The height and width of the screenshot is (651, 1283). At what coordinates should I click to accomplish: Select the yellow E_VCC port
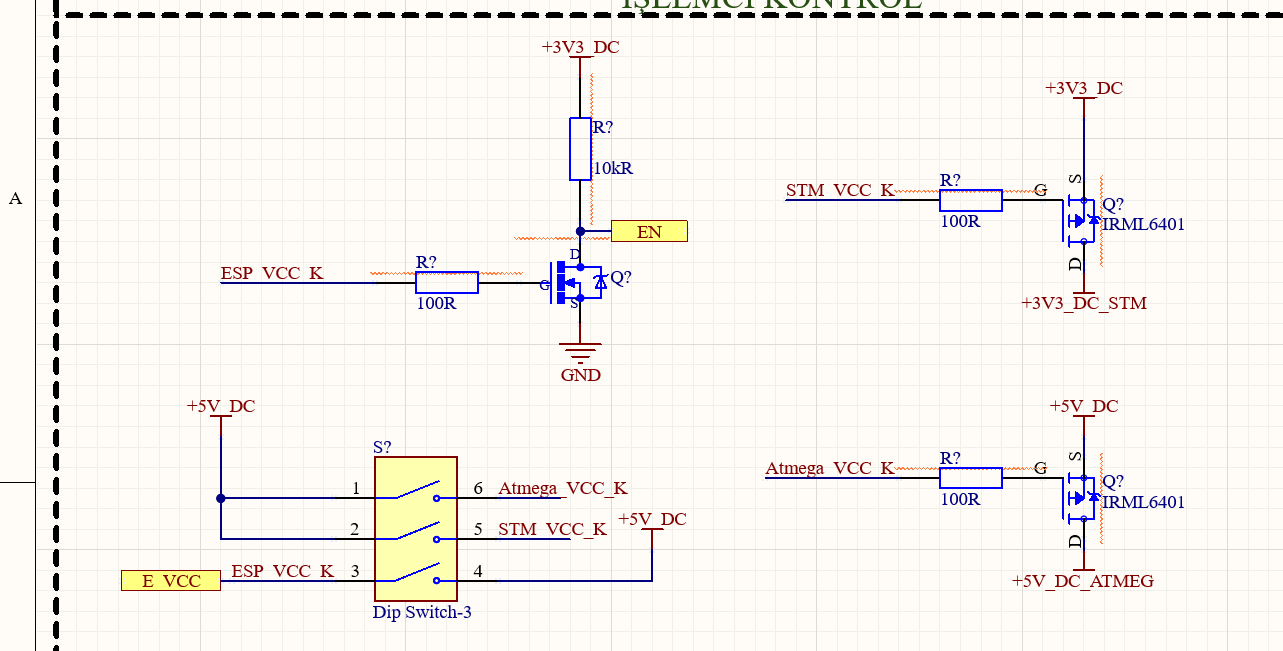170,580
